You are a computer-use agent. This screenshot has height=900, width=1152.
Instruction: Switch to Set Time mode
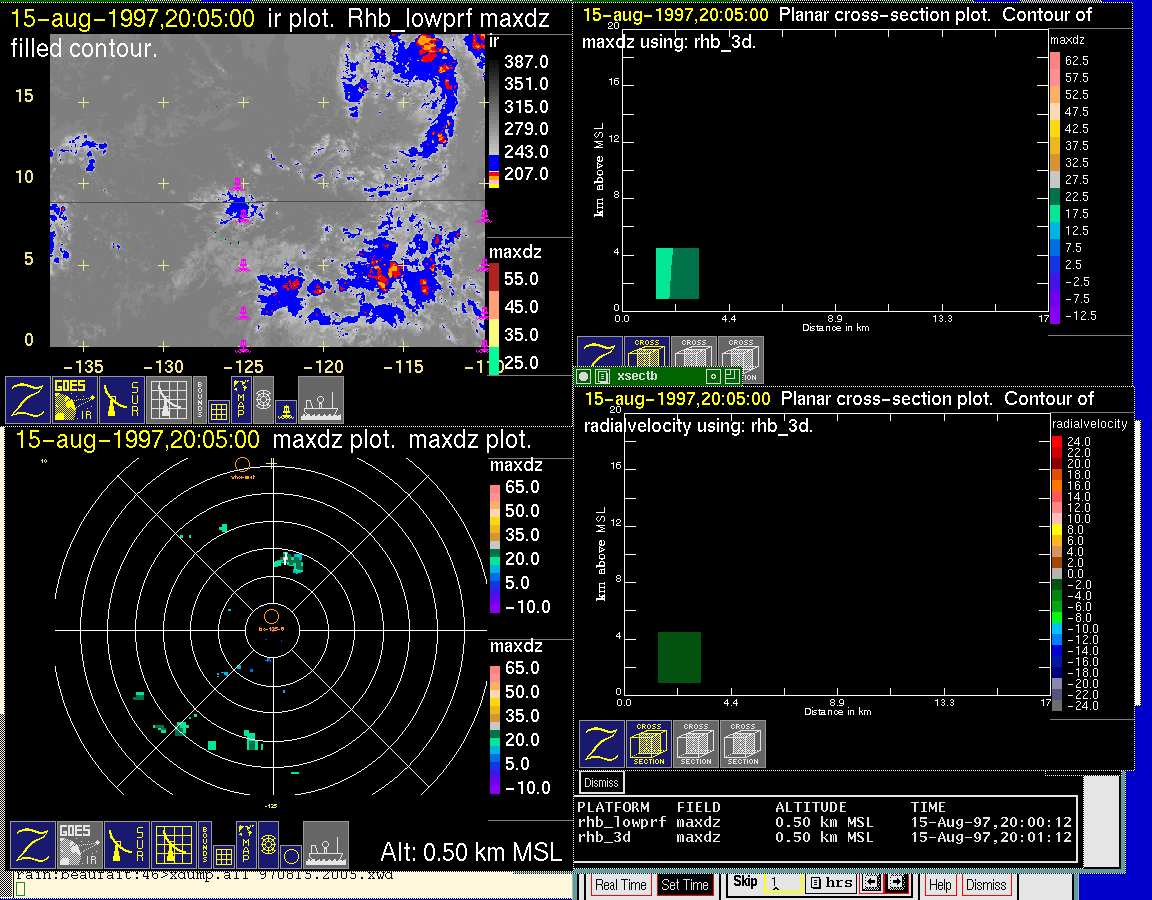point(685,885)
